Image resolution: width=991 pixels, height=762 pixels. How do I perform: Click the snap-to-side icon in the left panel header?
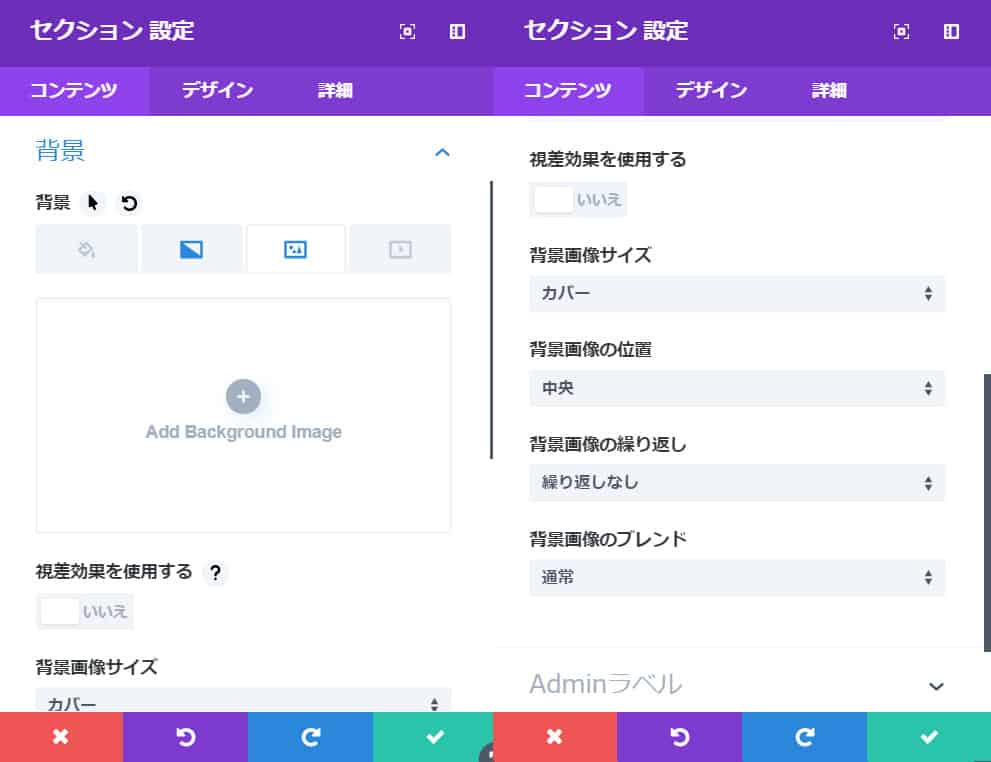pos(457,32)
